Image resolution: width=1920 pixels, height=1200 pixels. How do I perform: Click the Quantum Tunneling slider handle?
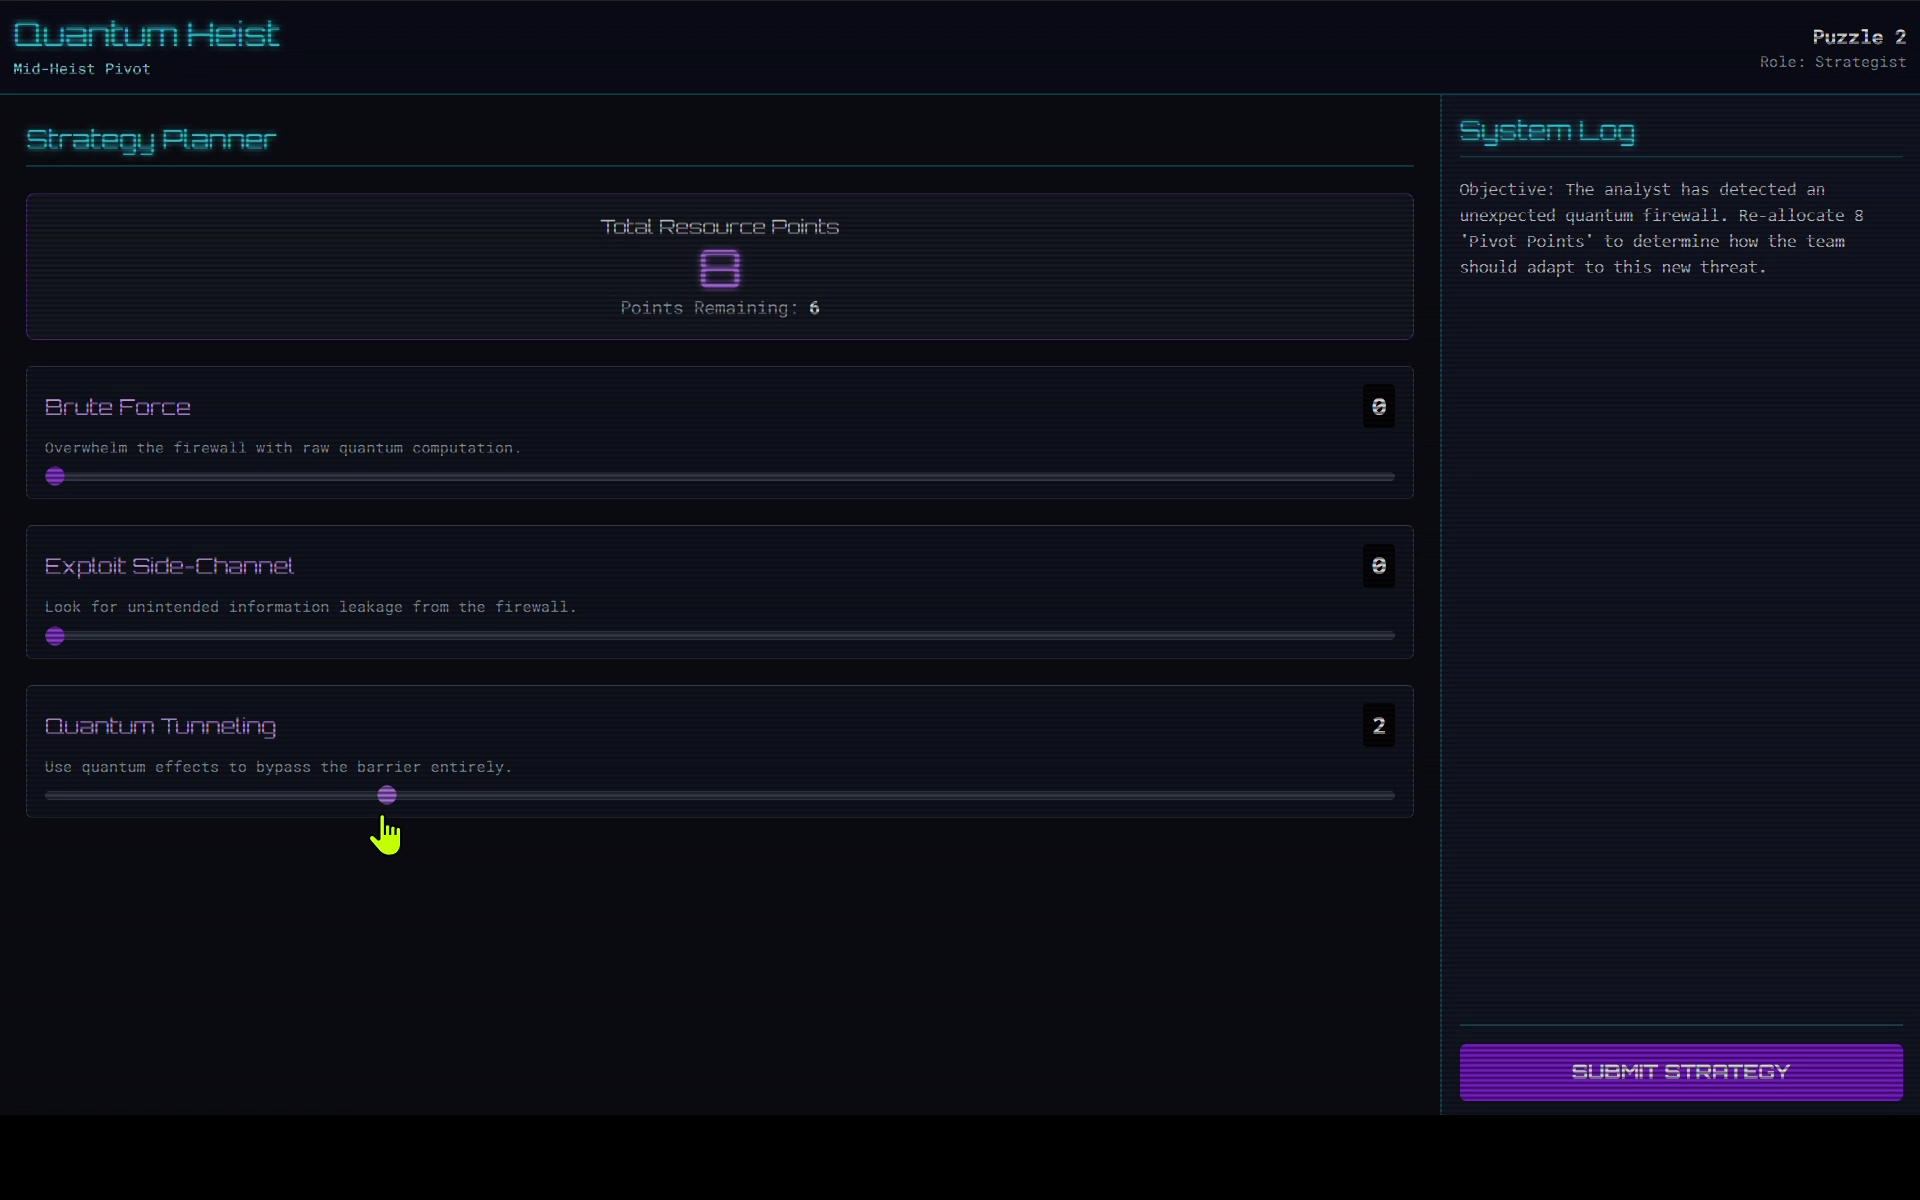(x=387, y=795)
